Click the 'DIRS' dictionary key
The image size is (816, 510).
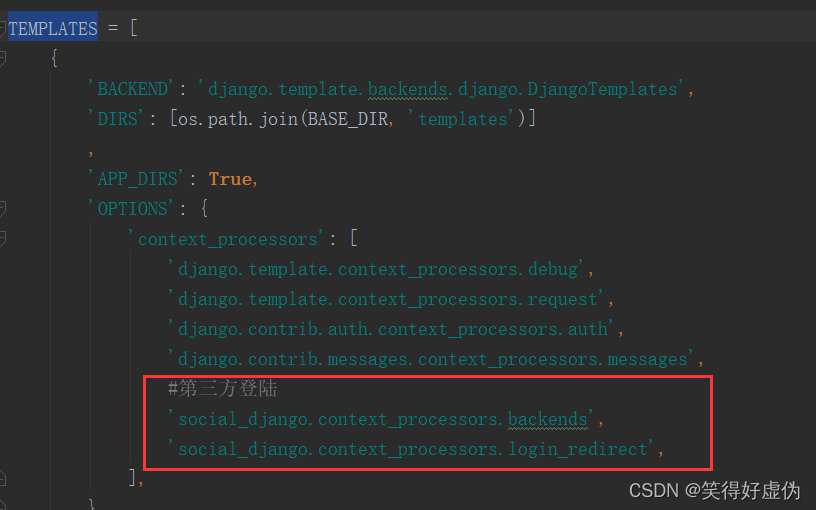click(x=115, y=119)
